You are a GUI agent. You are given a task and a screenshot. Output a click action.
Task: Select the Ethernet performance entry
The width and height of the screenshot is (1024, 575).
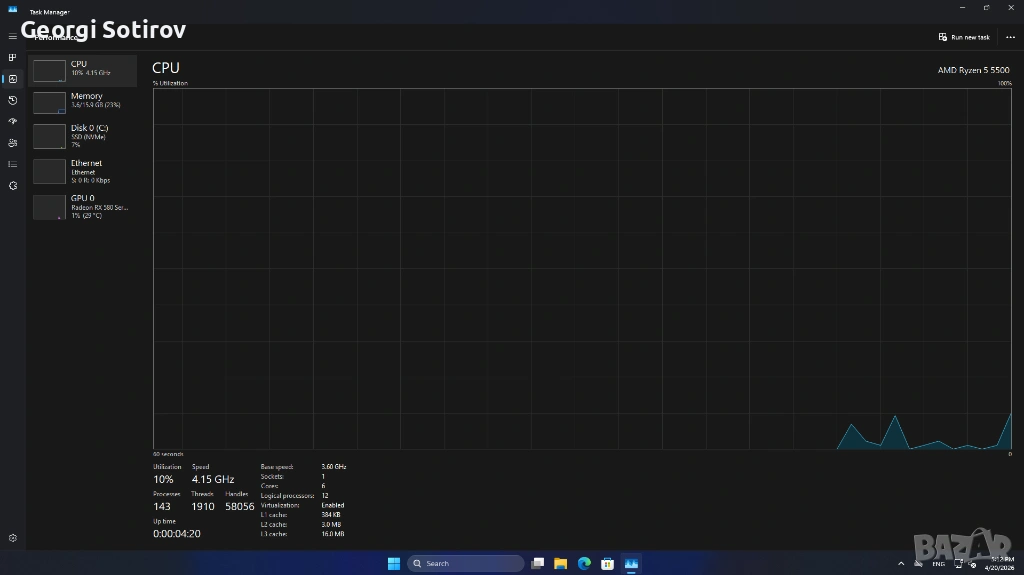click(x=83, y=171)
